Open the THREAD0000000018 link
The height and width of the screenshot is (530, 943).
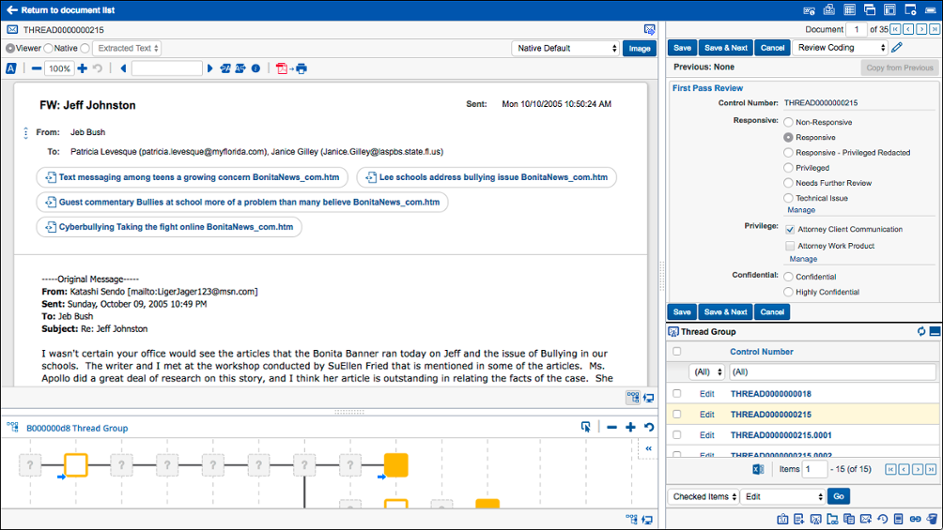770,394
